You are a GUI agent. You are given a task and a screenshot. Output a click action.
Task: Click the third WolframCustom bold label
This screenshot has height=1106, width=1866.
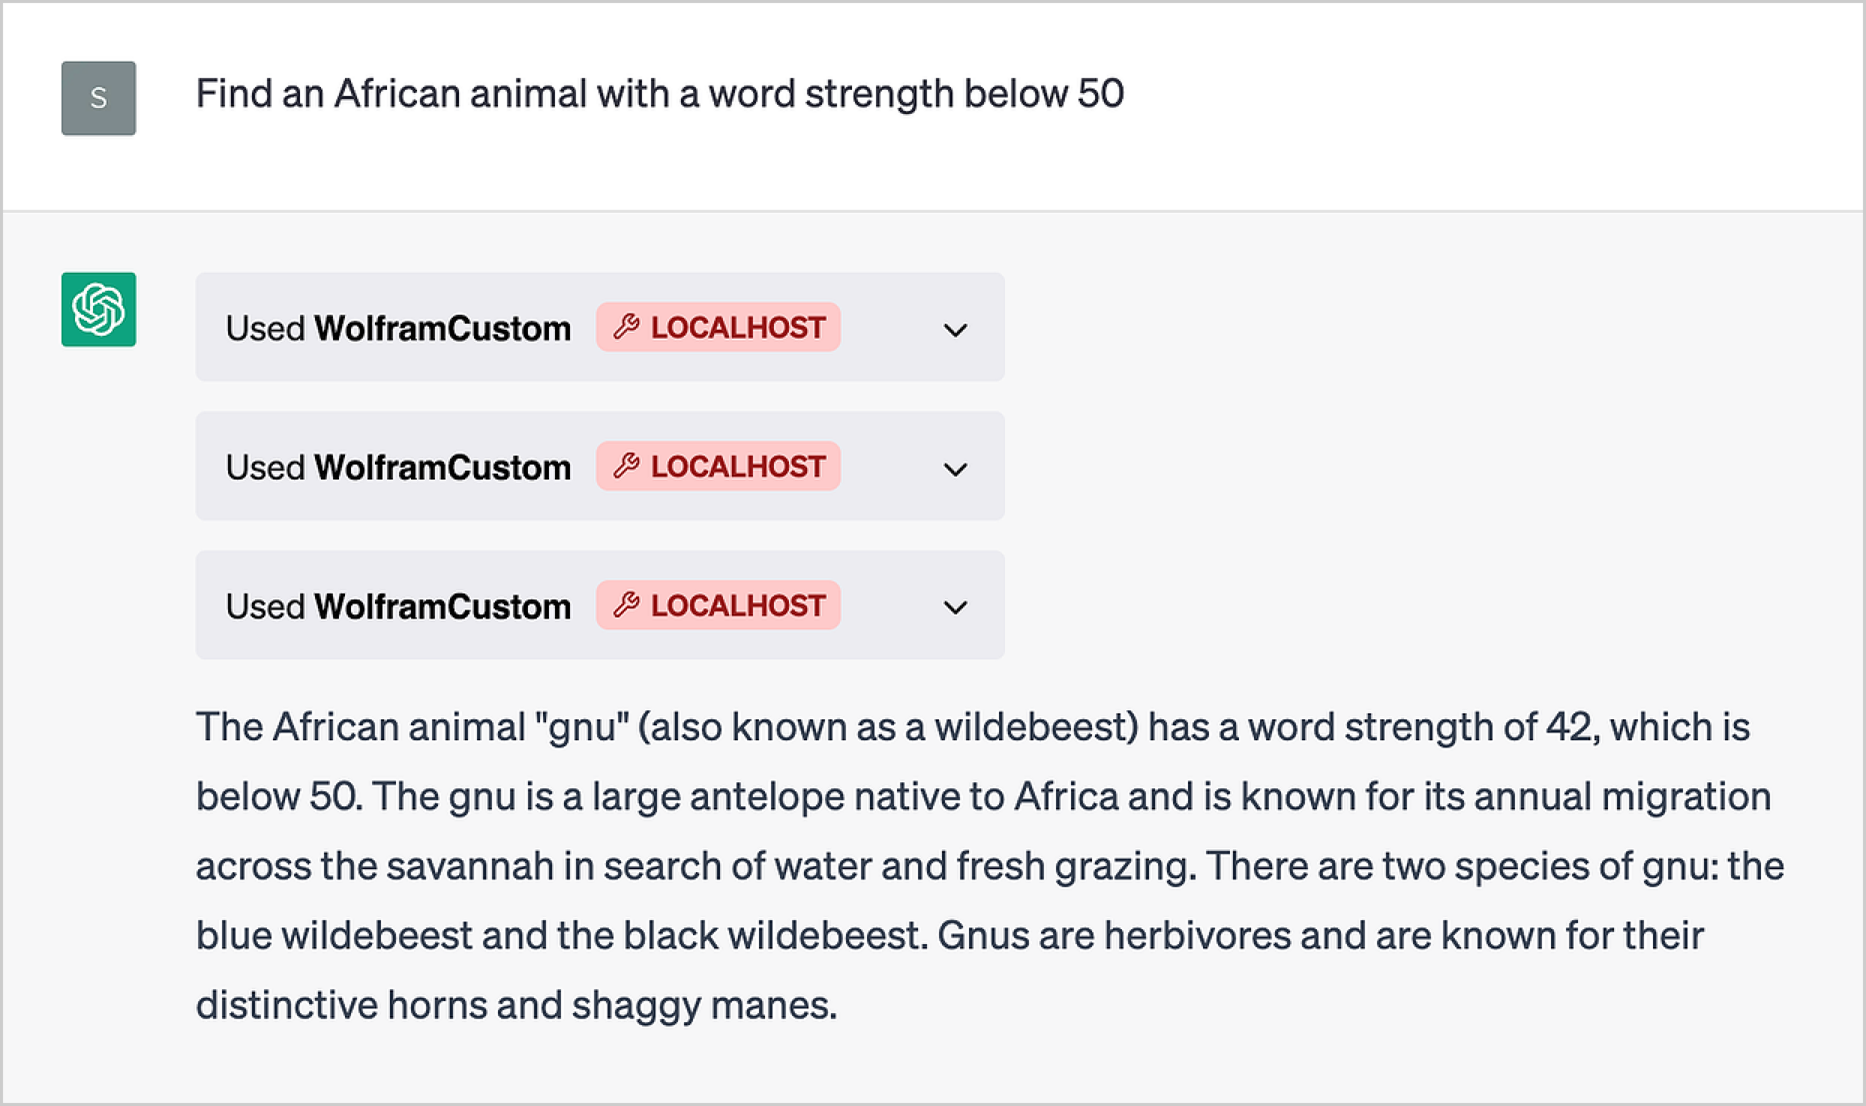pyautogui.click(x=443, y=606)
